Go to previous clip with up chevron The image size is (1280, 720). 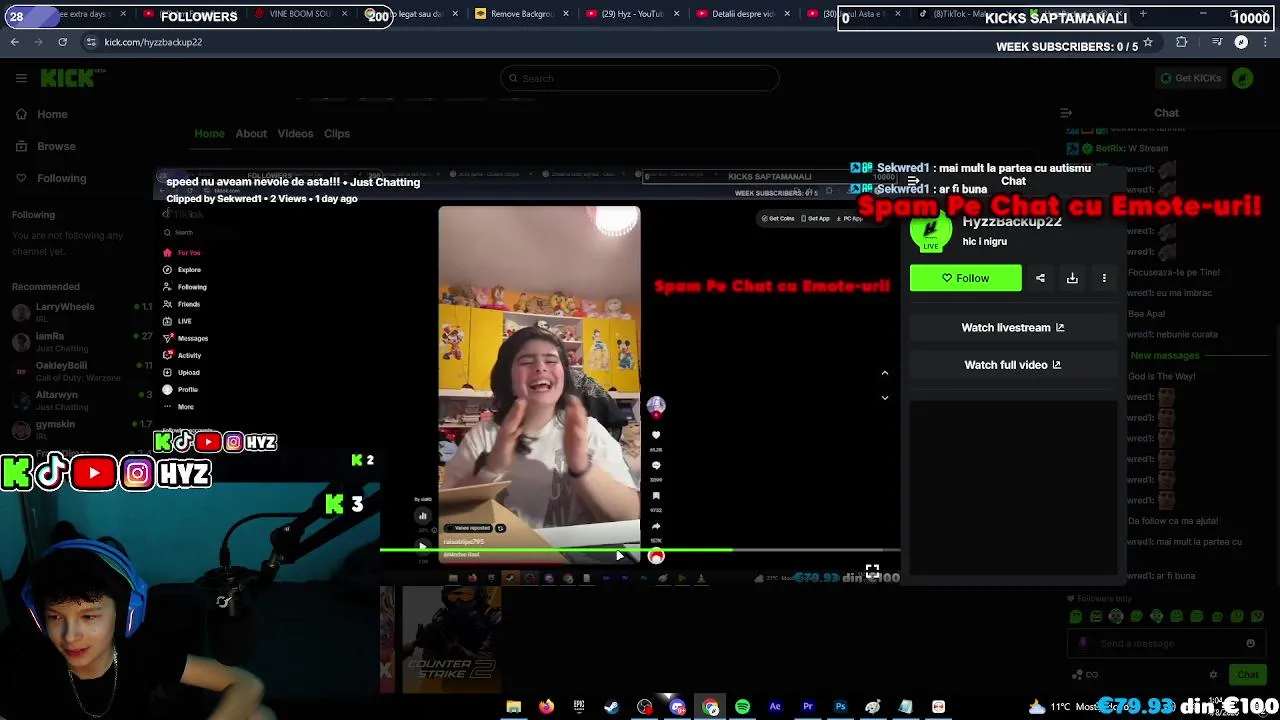pyautogui.click(x=884, y=373)
